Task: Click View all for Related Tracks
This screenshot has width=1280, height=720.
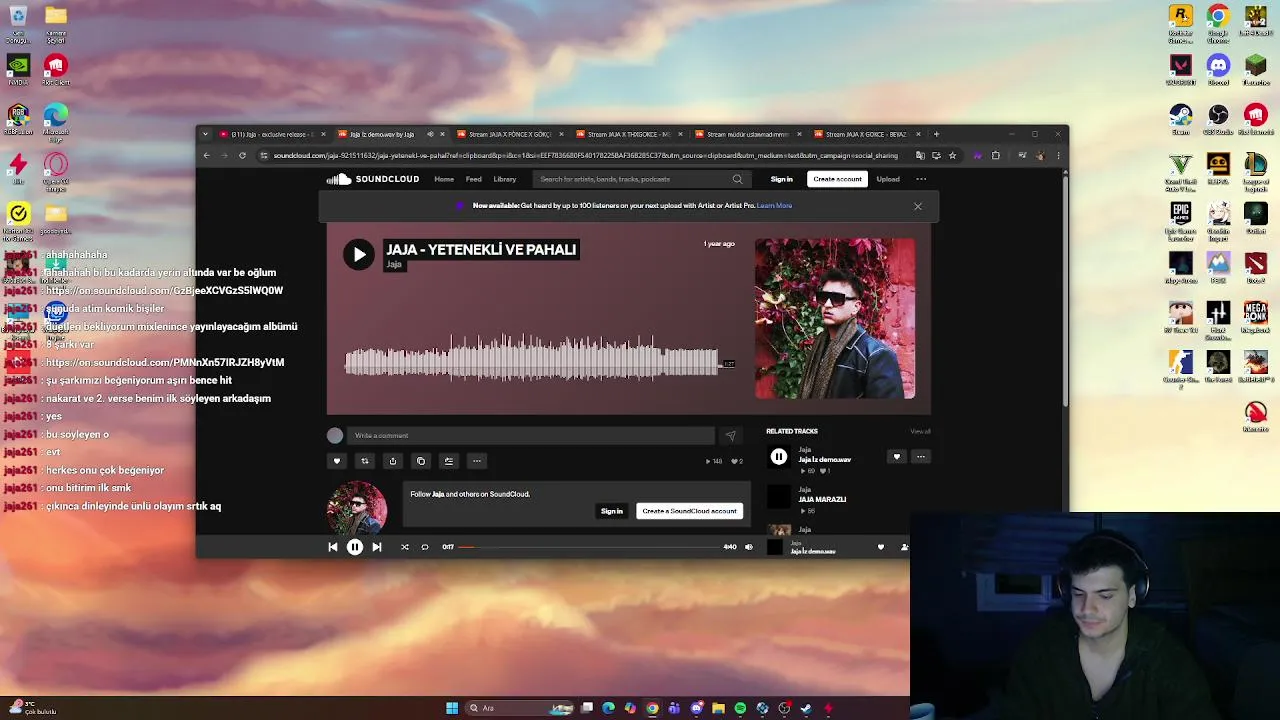Action: (x=920, y=431)
